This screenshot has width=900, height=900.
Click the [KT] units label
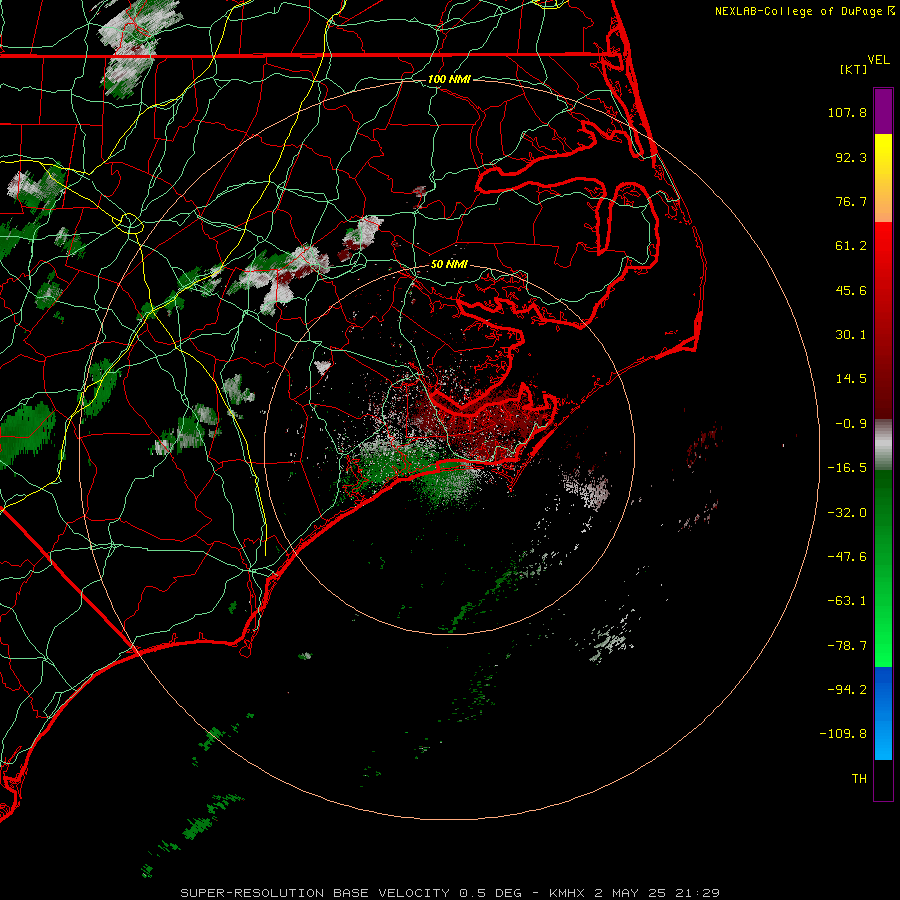(854, 69)
